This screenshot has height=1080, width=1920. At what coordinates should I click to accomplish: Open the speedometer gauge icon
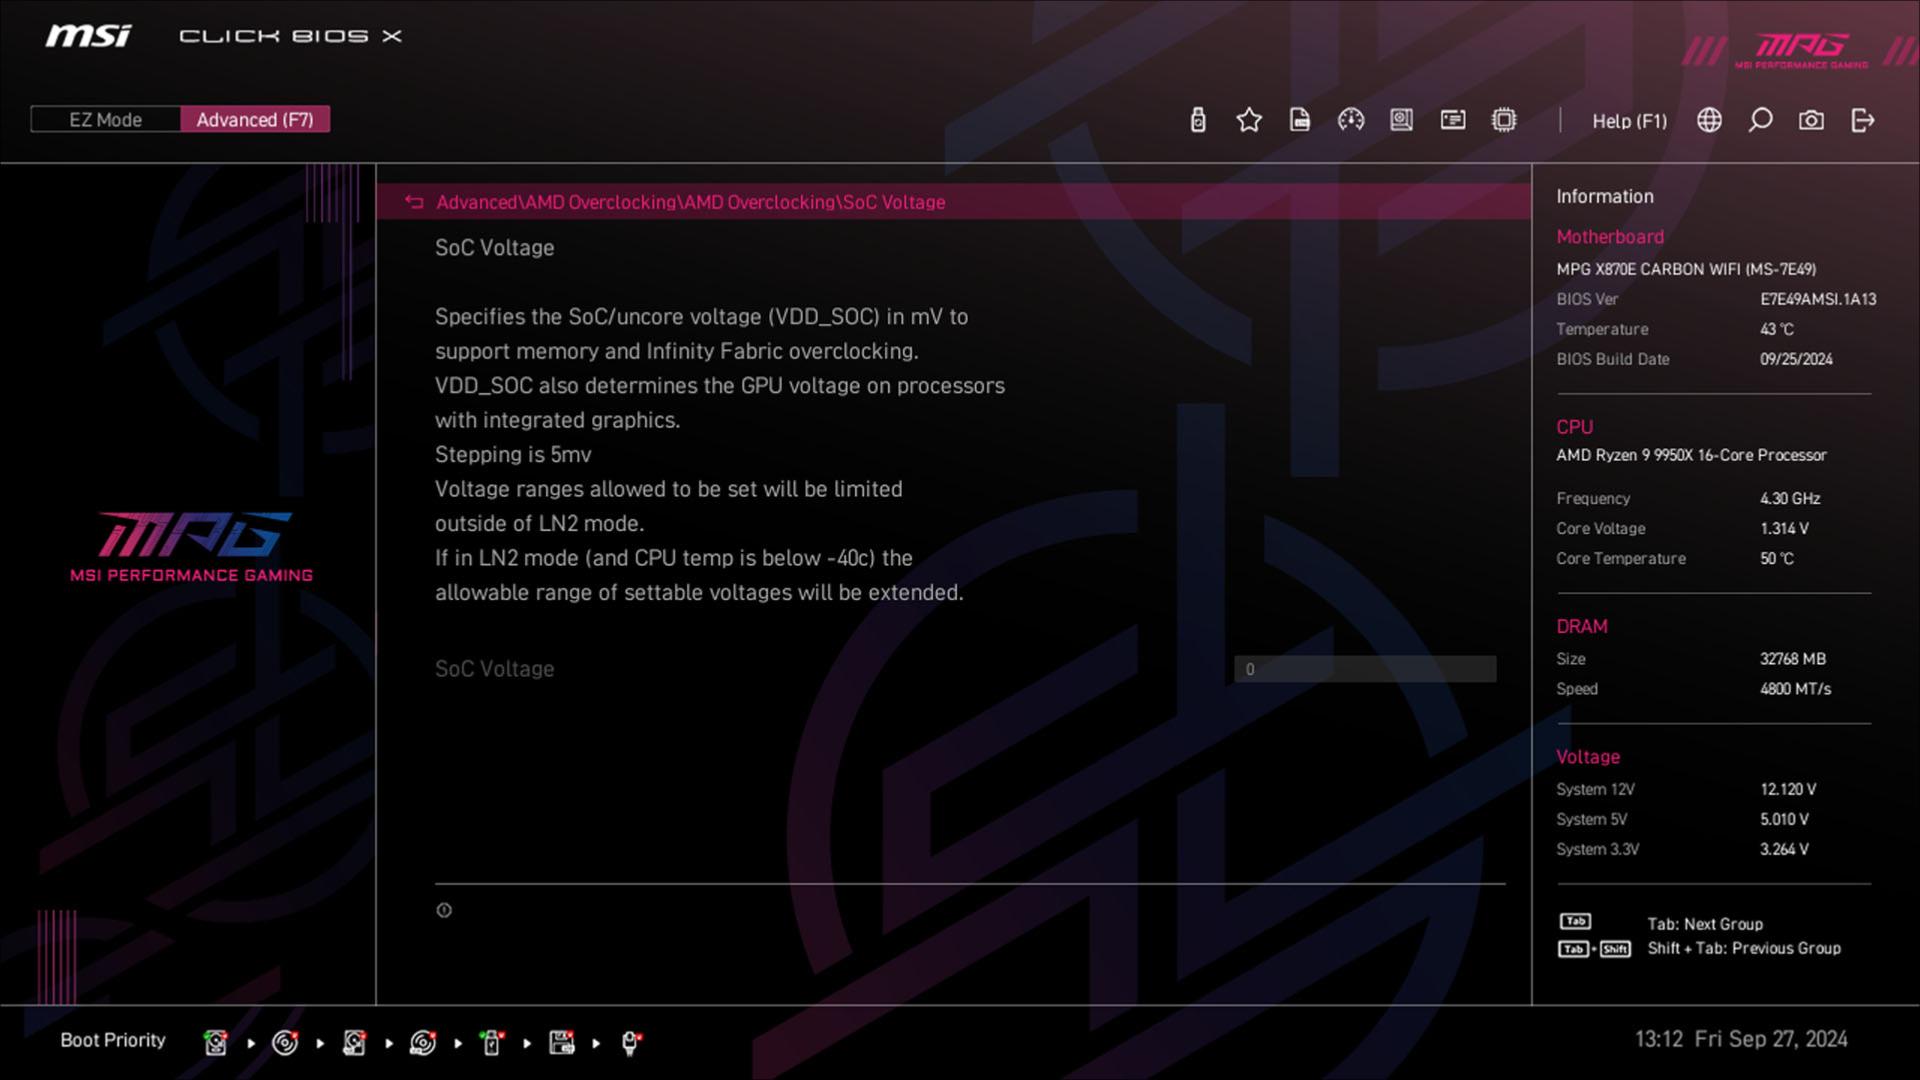(x=1351, y=120)
